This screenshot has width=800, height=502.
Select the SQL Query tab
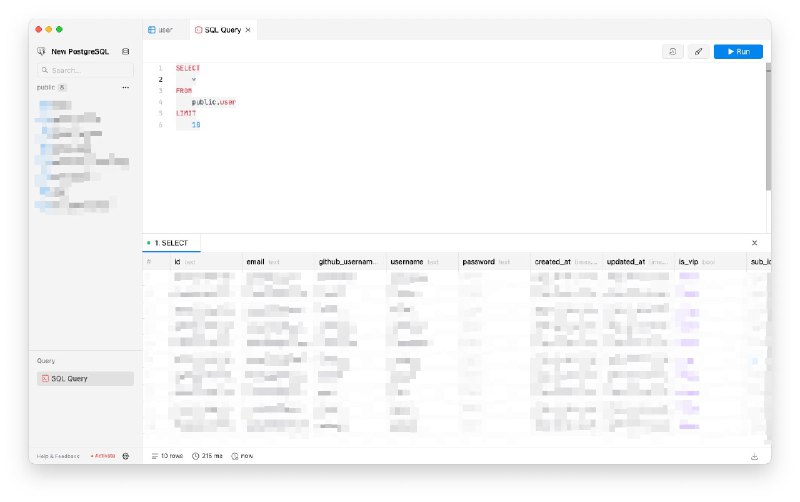point(222,30)
